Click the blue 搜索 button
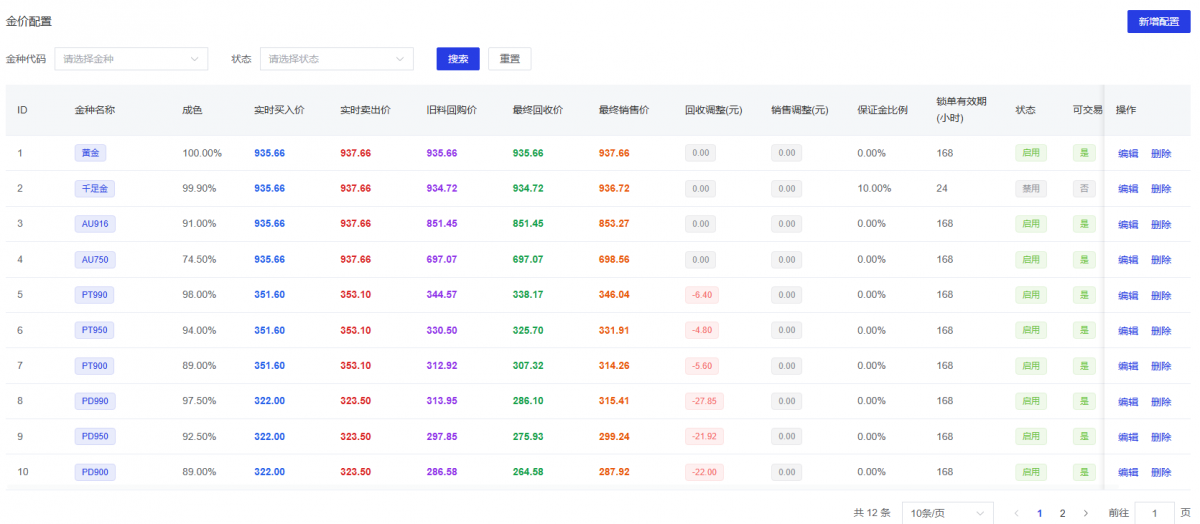1200x524 pixels. [458, 59]
